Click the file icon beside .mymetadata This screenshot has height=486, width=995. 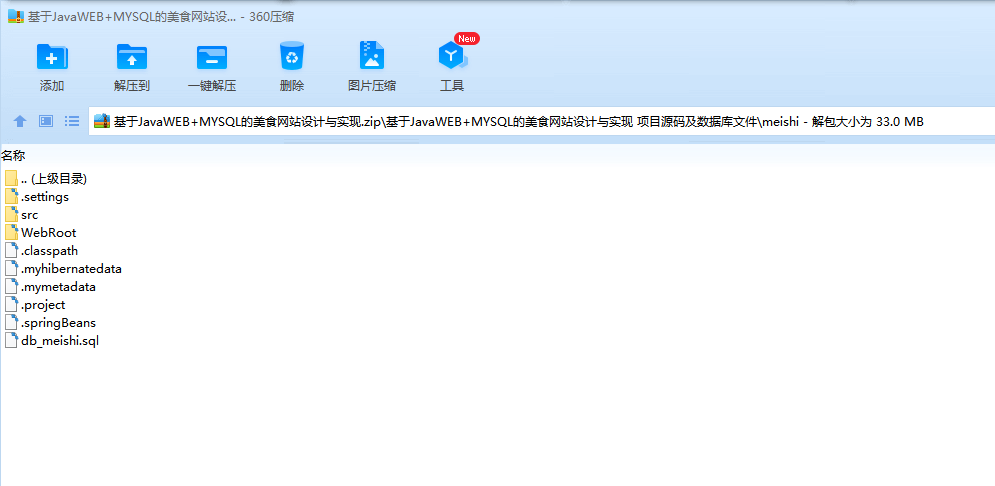[11, 287]
